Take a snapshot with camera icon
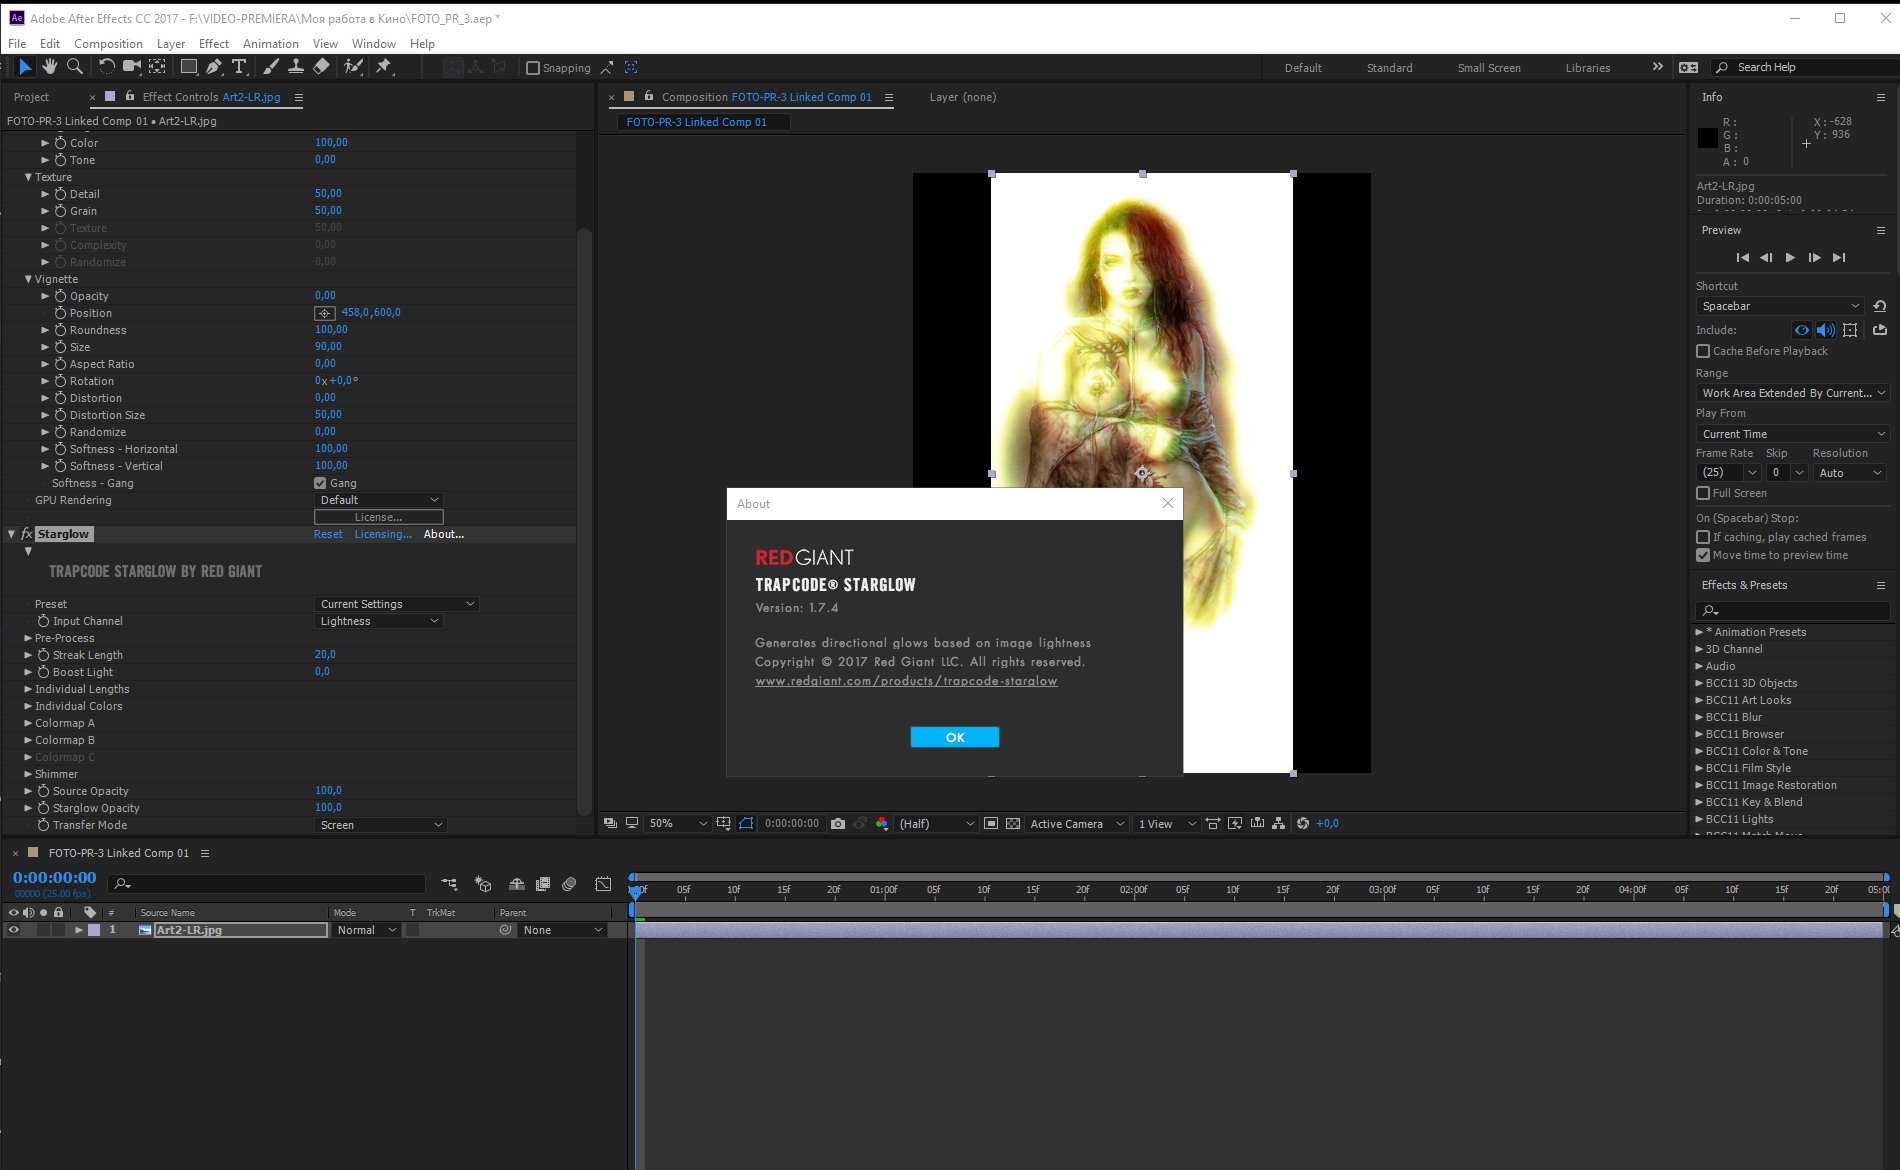The height and width of the screenshot is (1170, 1900). coord(838,824)
